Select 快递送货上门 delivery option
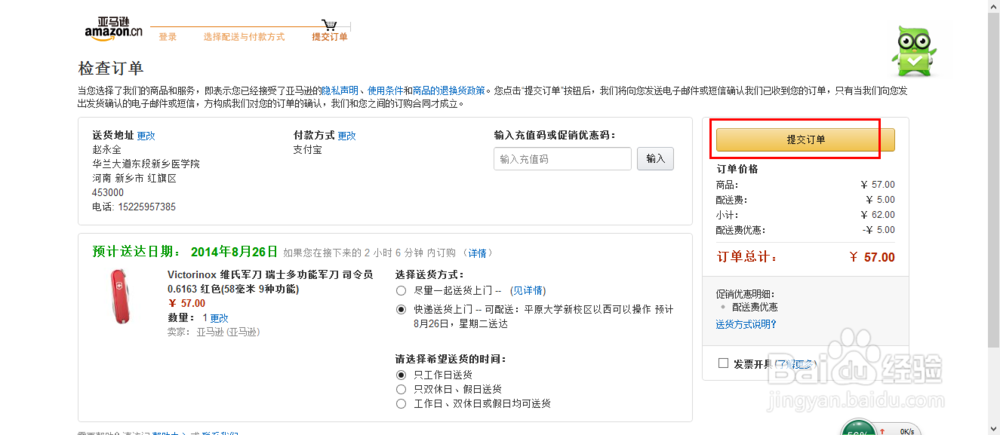 coord(401,310)
